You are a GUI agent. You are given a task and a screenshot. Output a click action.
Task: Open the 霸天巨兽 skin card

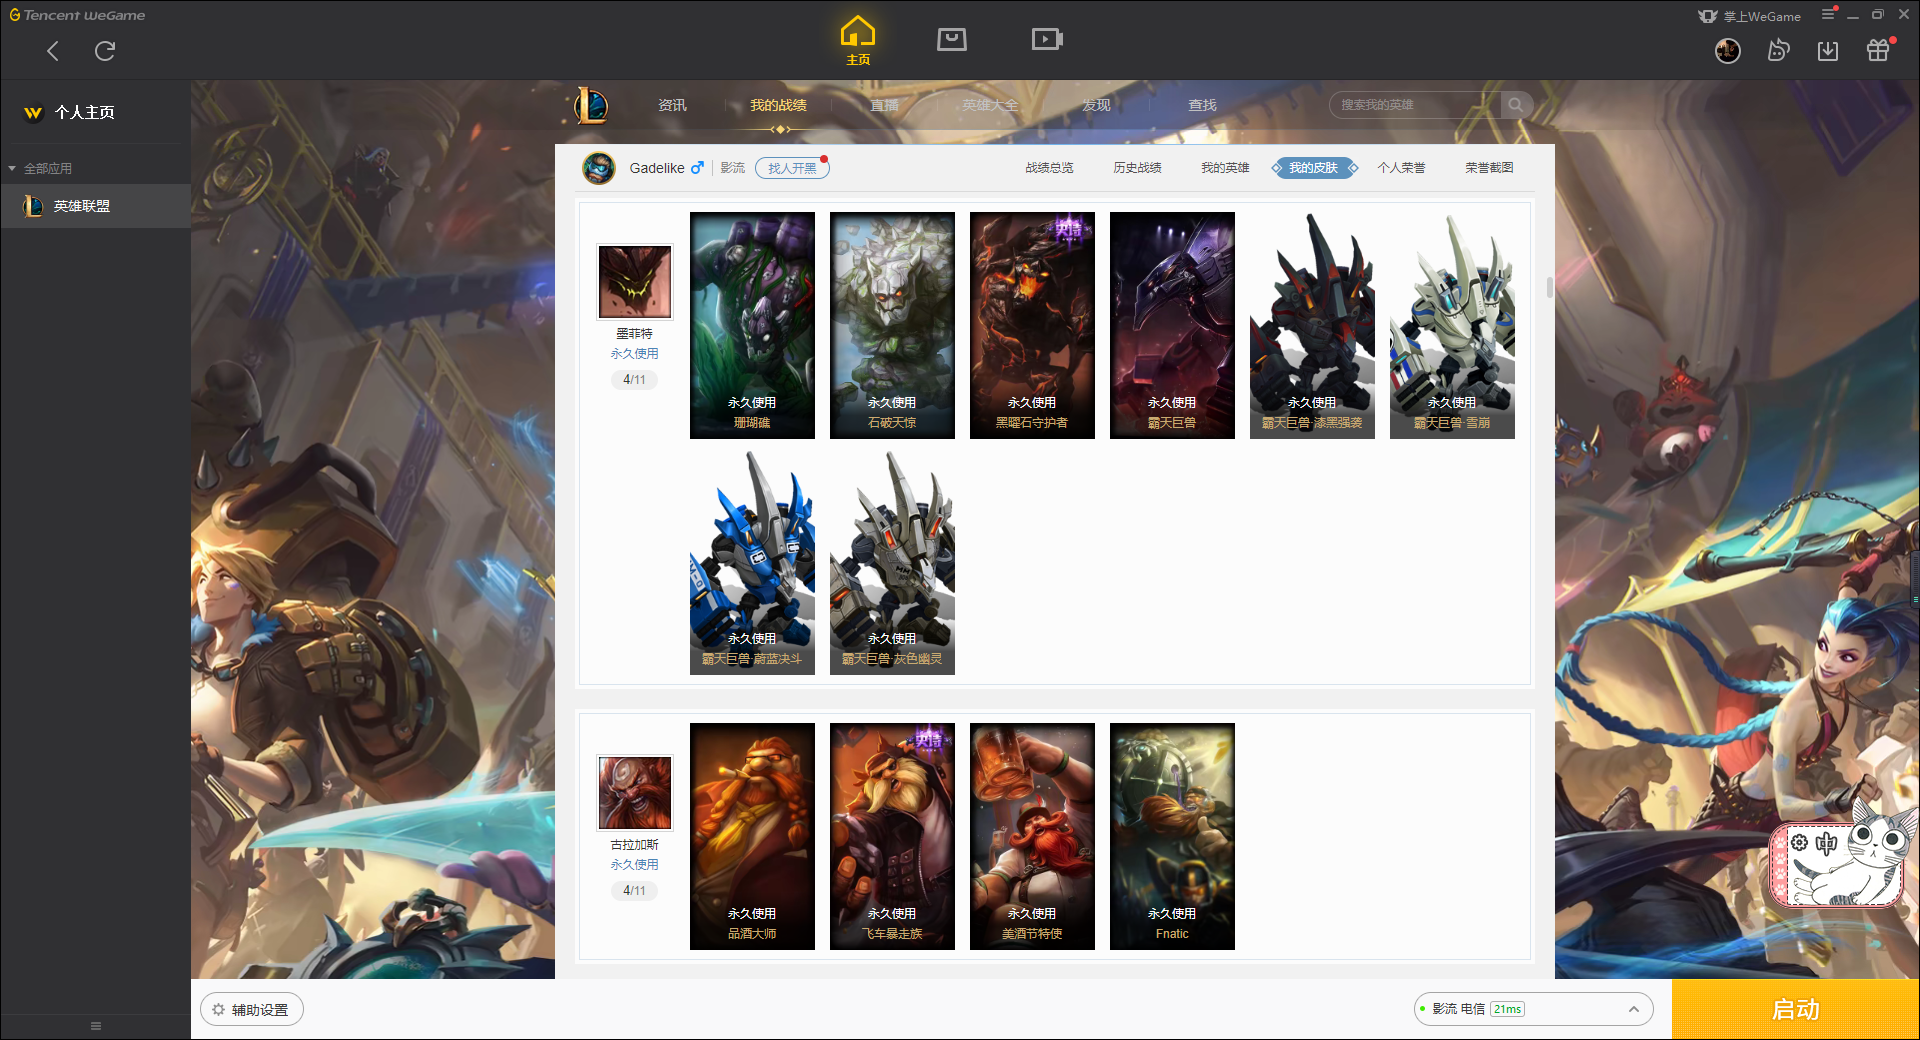[1172, 325]
